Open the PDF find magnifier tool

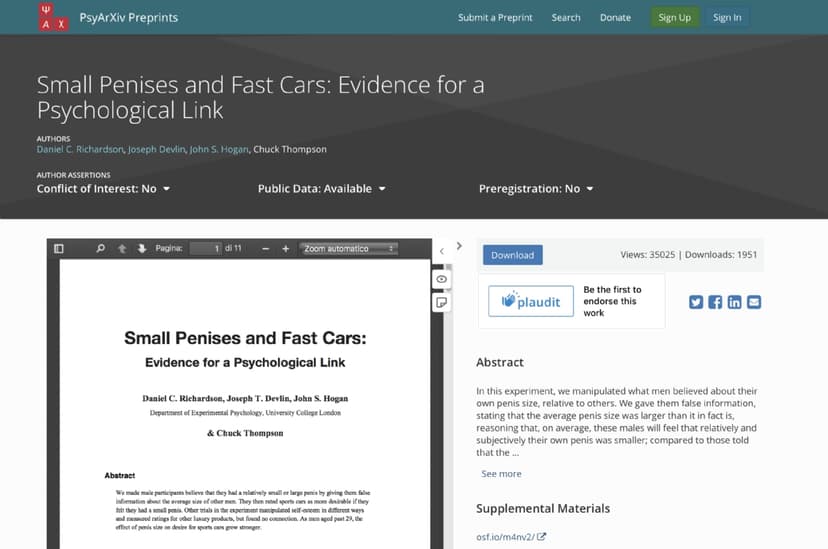pyautogui.click(x=100, y=248)
